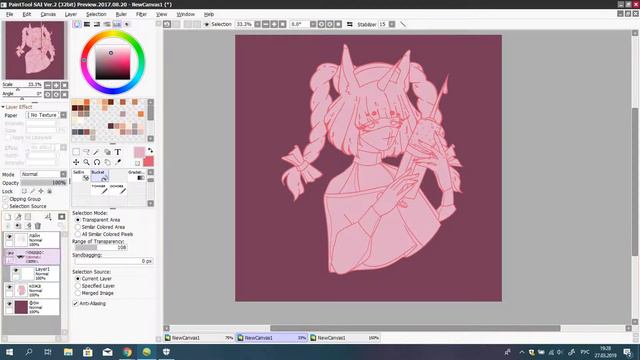Screen dimensions: 640x360
Task: Click the horizontal canvas scrollbar
Action: tap(415, 328)
